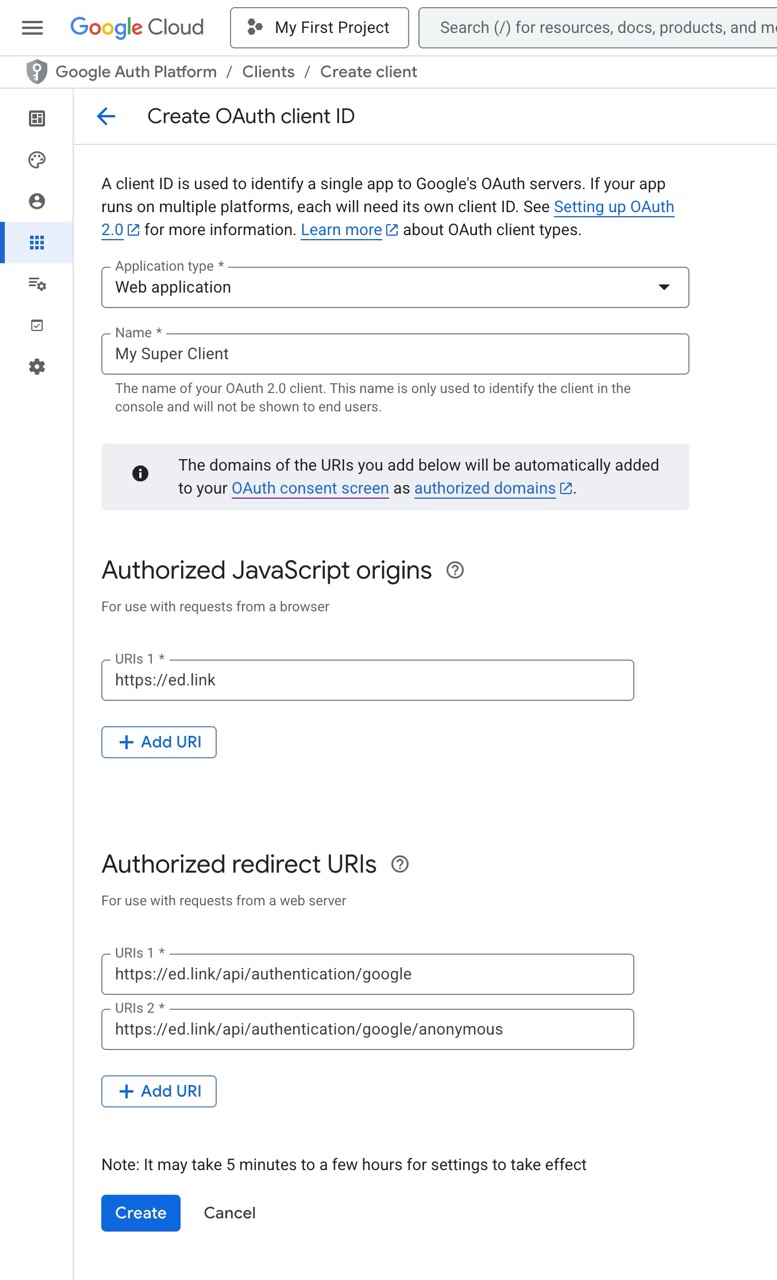Viewport: 777px width, 1280px height.
Task: Go back using the left arrow
Action: pos(106,117)
